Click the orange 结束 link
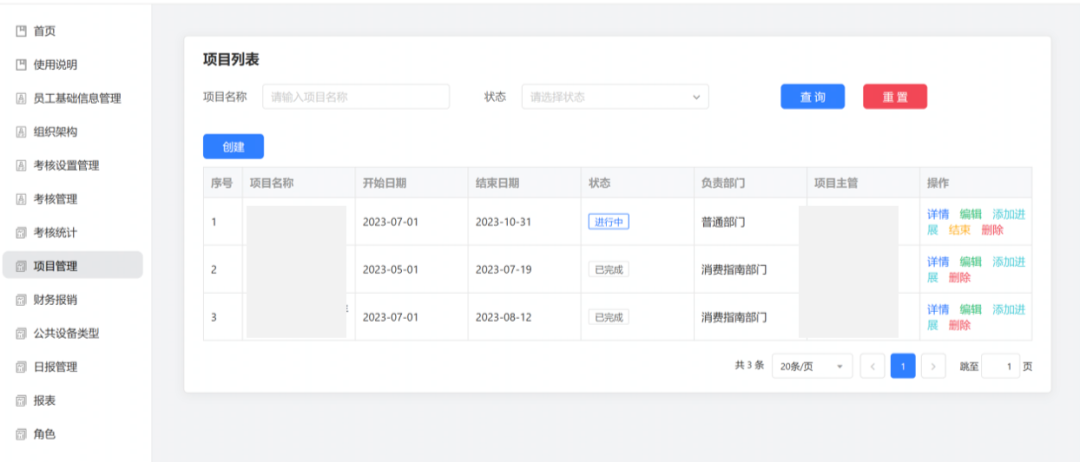The width and height of the screenshot is (1080, 462). [959, 230]
